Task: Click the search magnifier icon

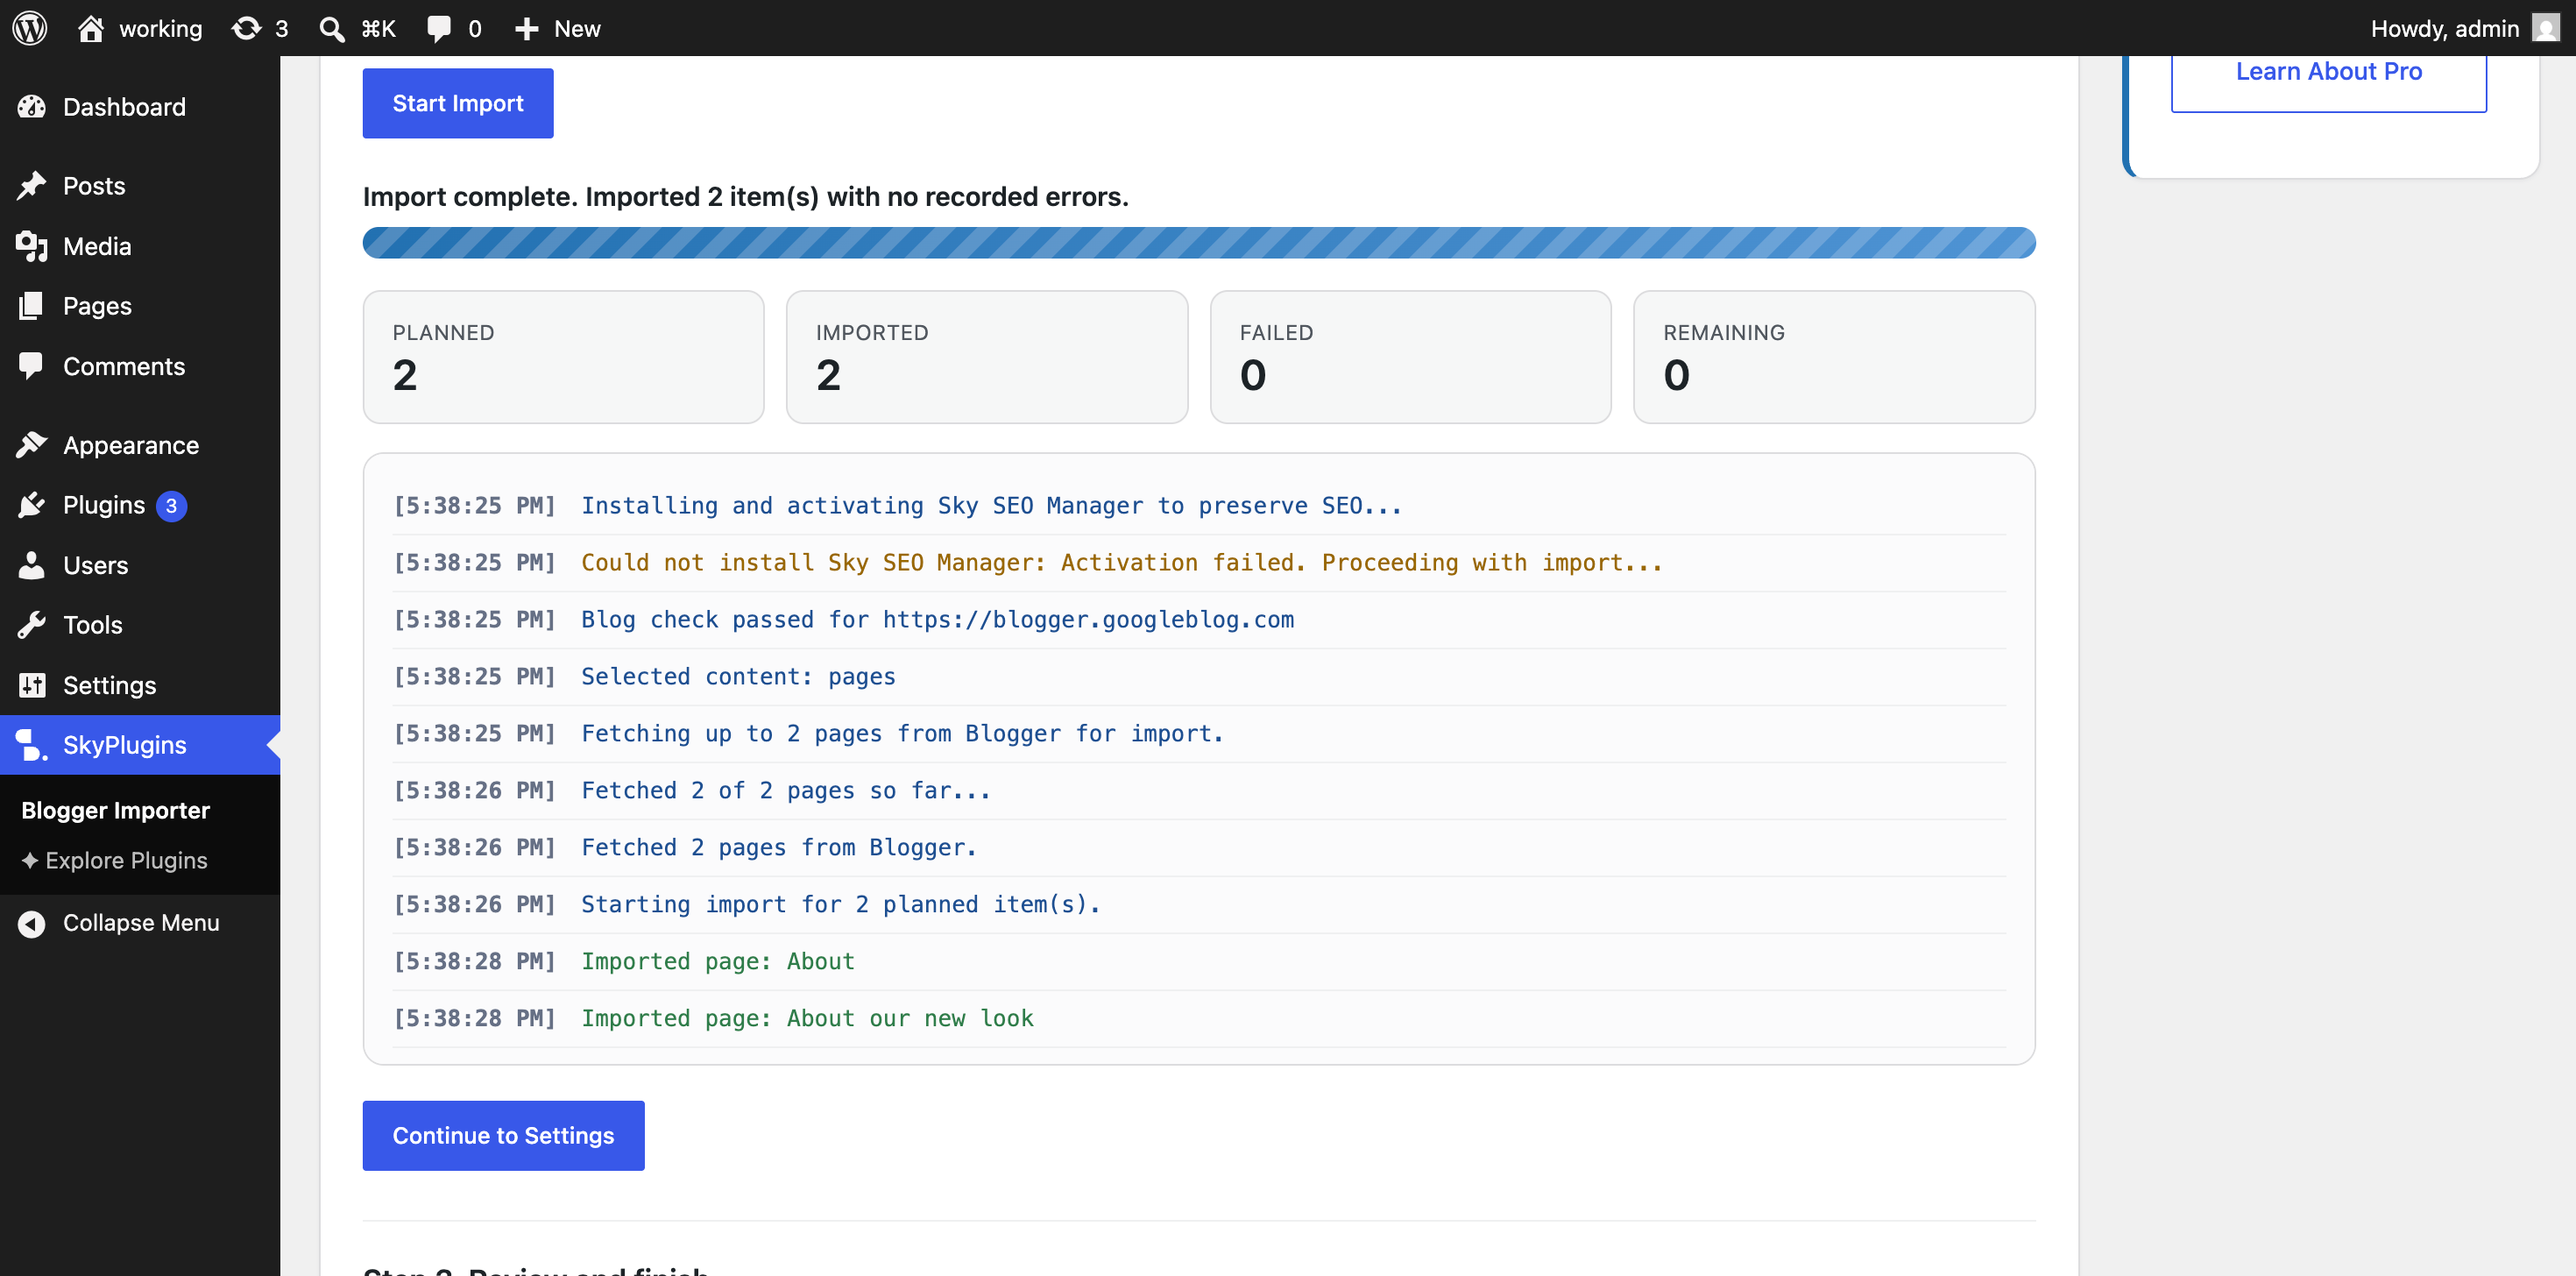Action: point(331,29)
